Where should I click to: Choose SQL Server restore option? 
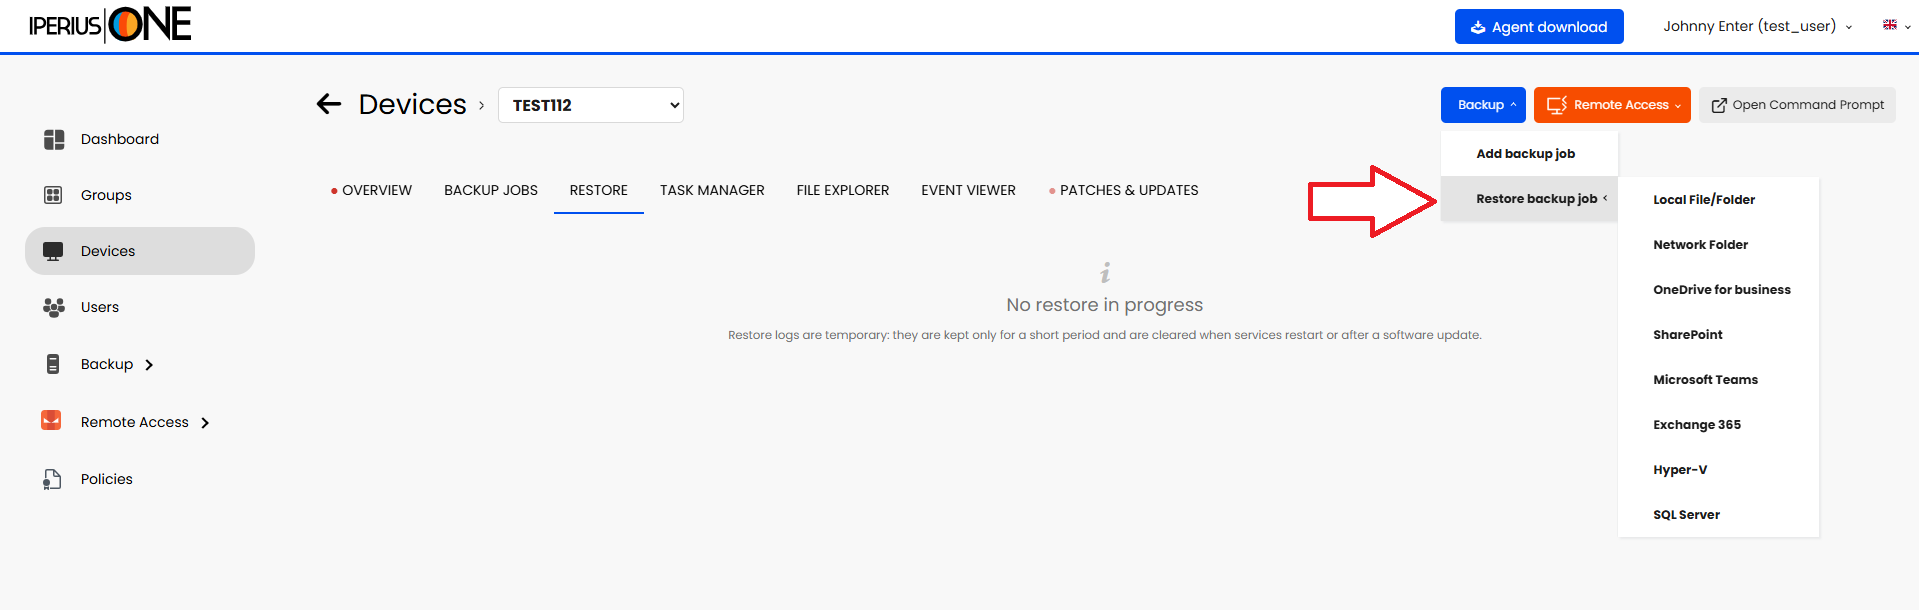[x=1686, y=515]
